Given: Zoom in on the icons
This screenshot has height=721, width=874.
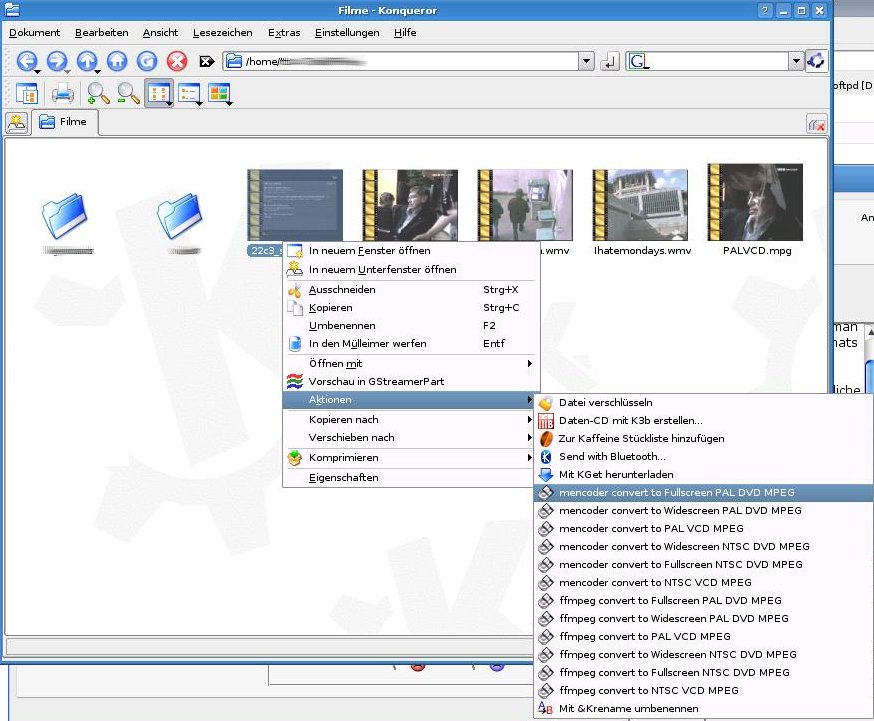Looking at the screenshot, I should (98, 94).
